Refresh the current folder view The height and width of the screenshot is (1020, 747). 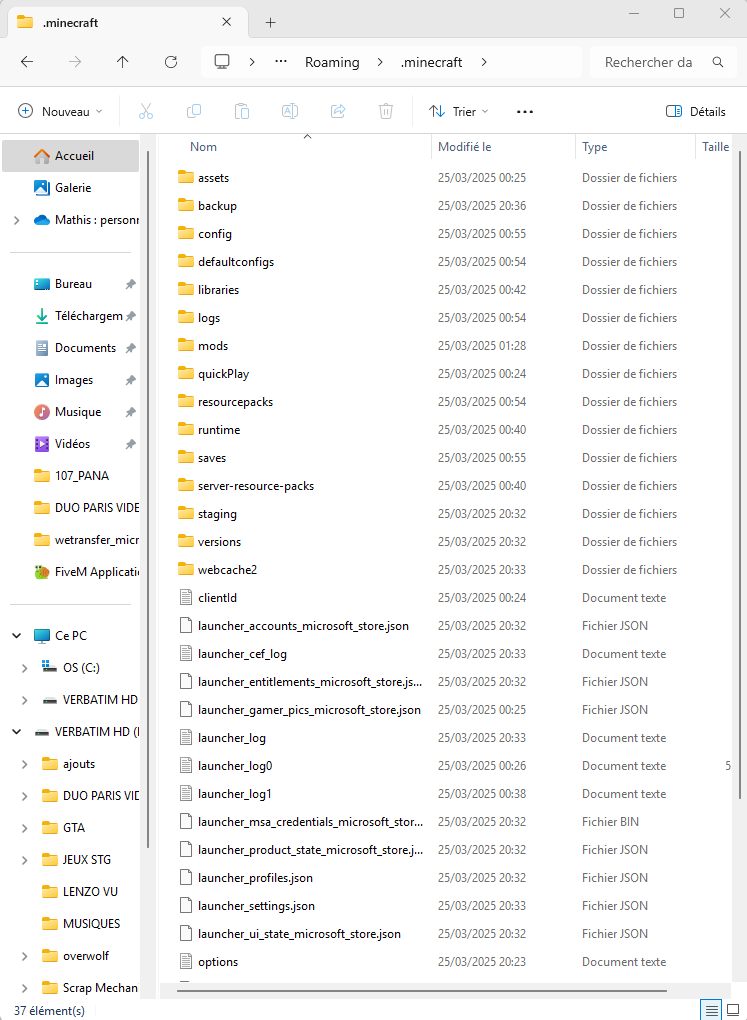(x=170, y=62)
